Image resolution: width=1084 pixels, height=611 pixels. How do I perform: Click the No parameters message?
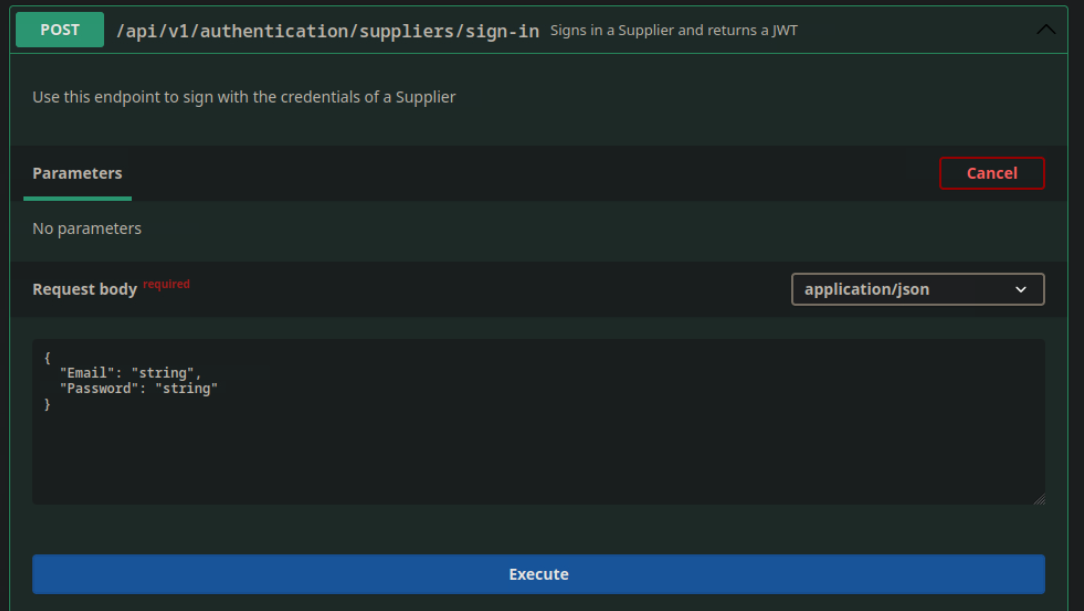pyautogui.click(x=87, y=228)
